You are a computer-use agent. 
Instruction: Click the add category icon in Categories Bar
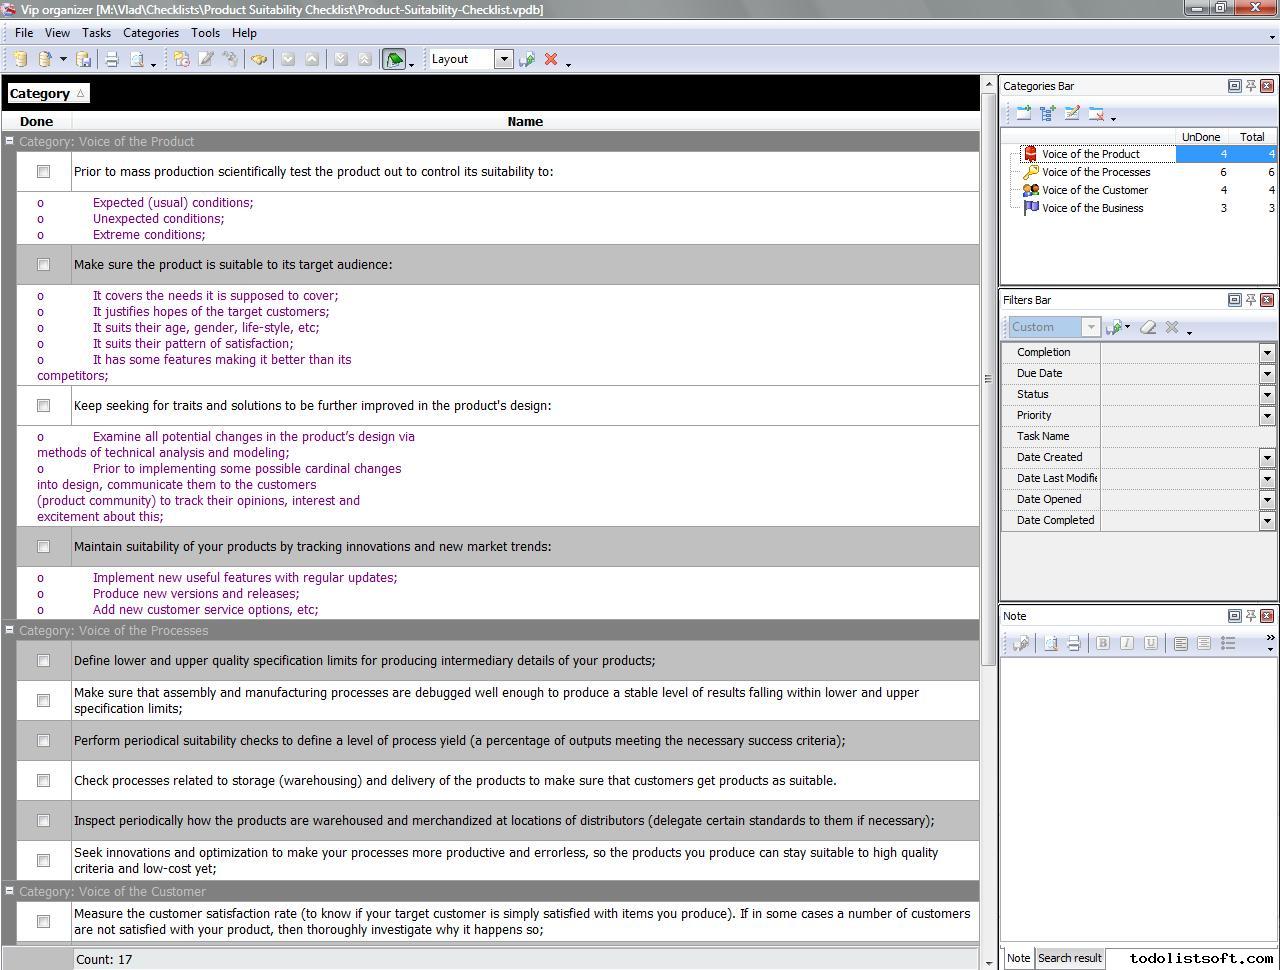coord(1023,114)
